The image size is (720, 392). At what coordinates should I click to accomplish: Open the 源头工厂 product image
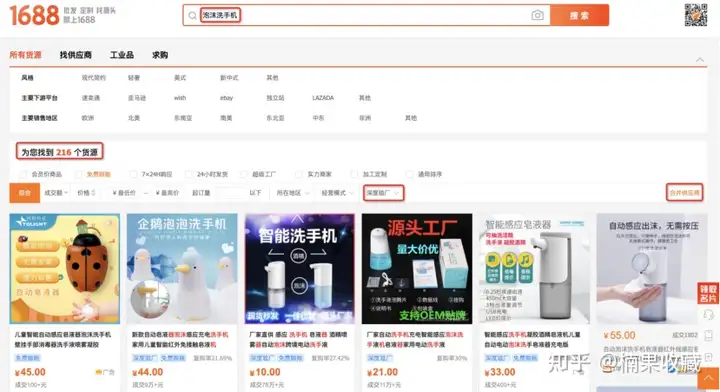click(417, 269)
